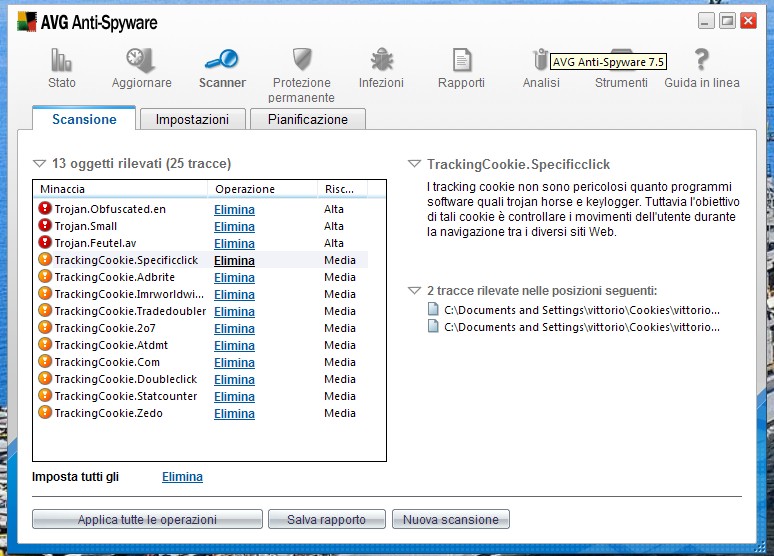Image resolution: width=774 pixels, height=556 pixels.
Task: Select the TrackingCookie.Tradedoubler row name
Action: [130, 311]
